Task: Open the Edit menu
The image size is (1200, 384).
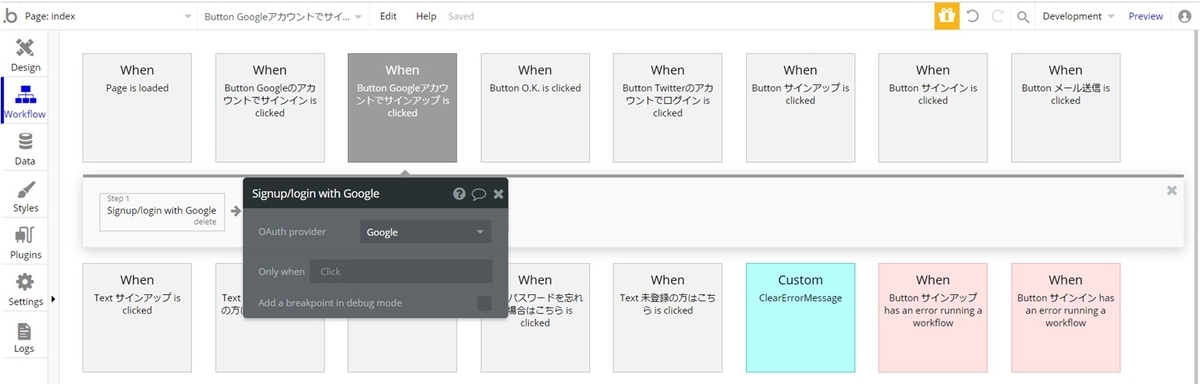Action: [x=388, y=16]
